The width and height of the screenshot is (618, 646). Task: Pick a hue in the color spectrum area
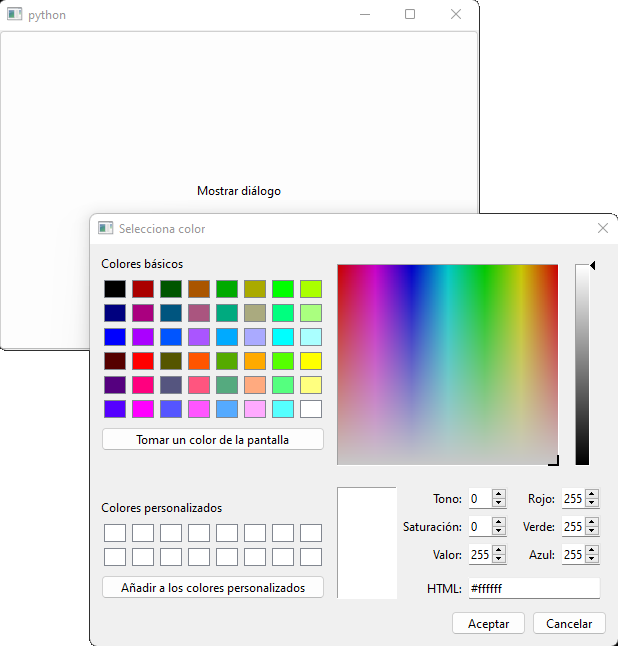(447, 365)
